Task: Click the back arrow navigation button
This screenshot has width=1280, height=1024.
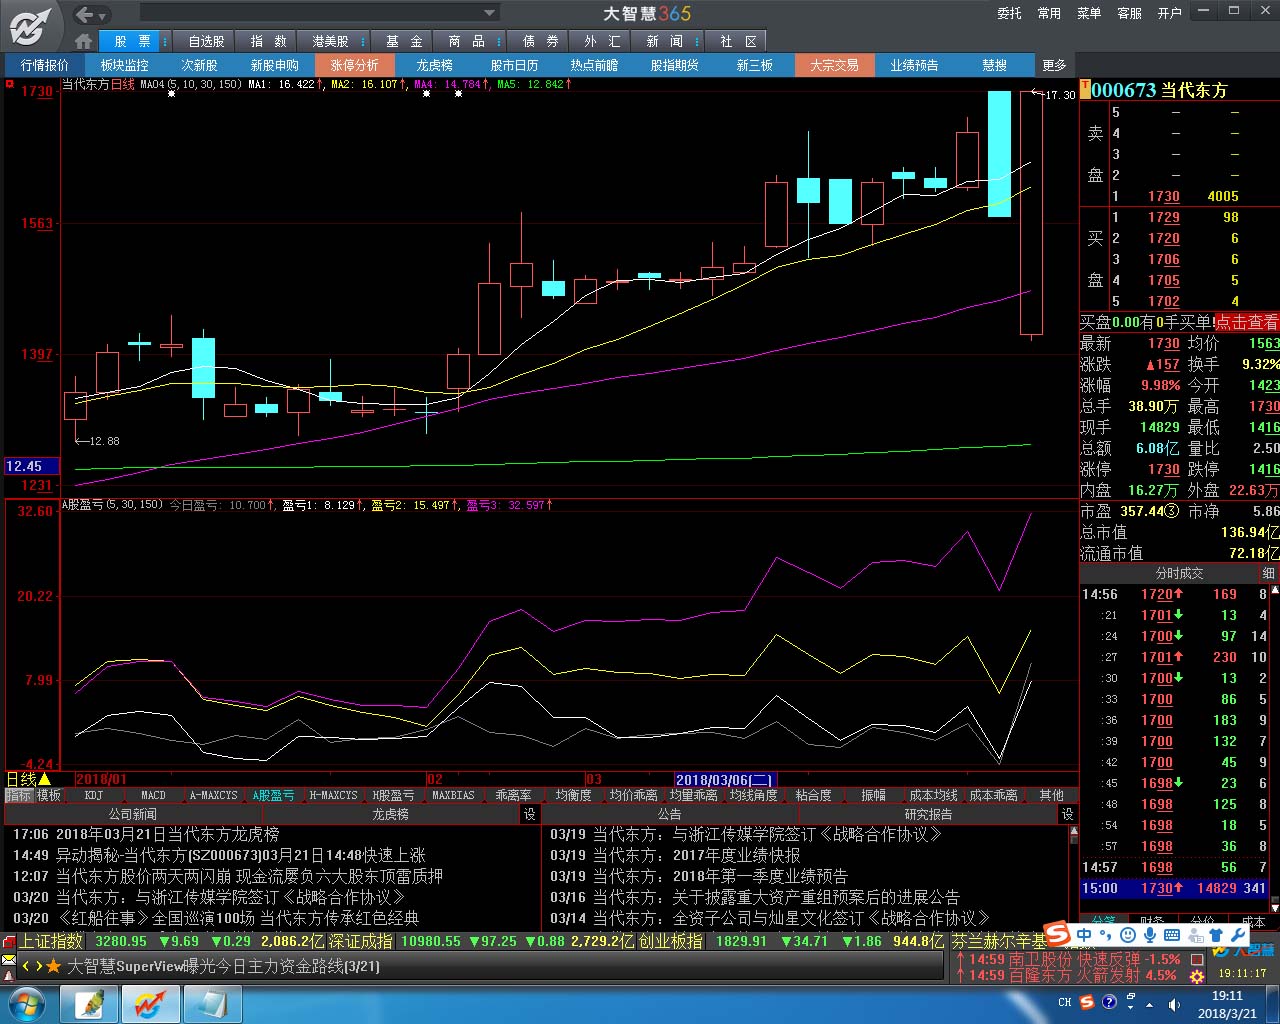Action: [85, 14]
